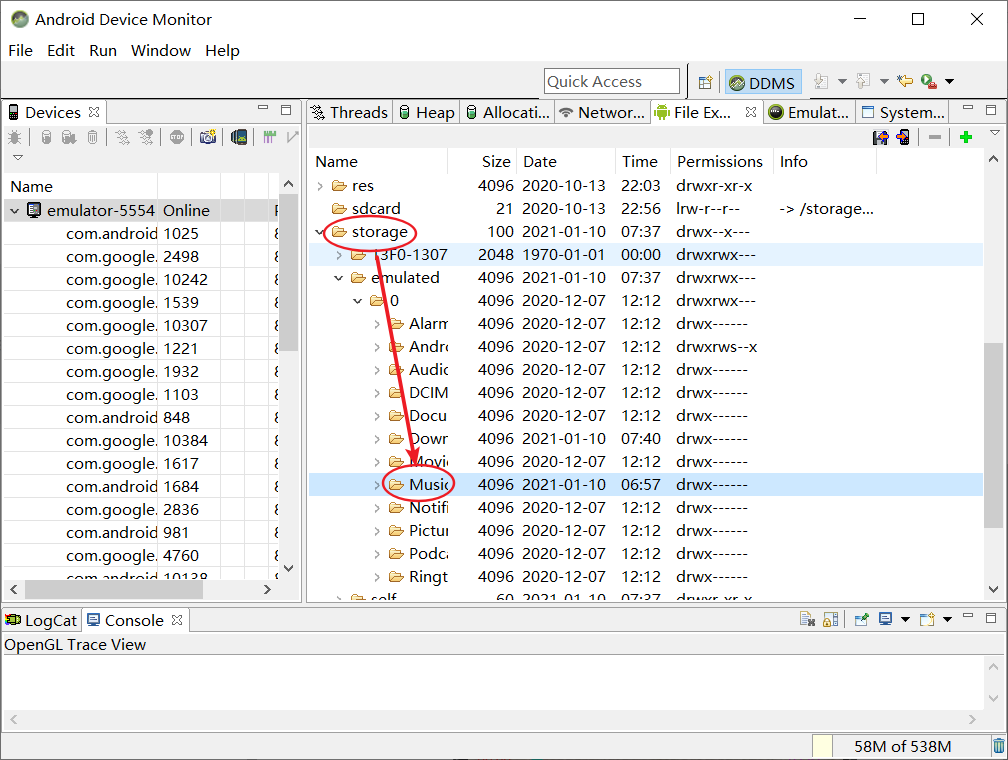
Task: Take a device screenshot with camera icon
Action: coord(208,137)
